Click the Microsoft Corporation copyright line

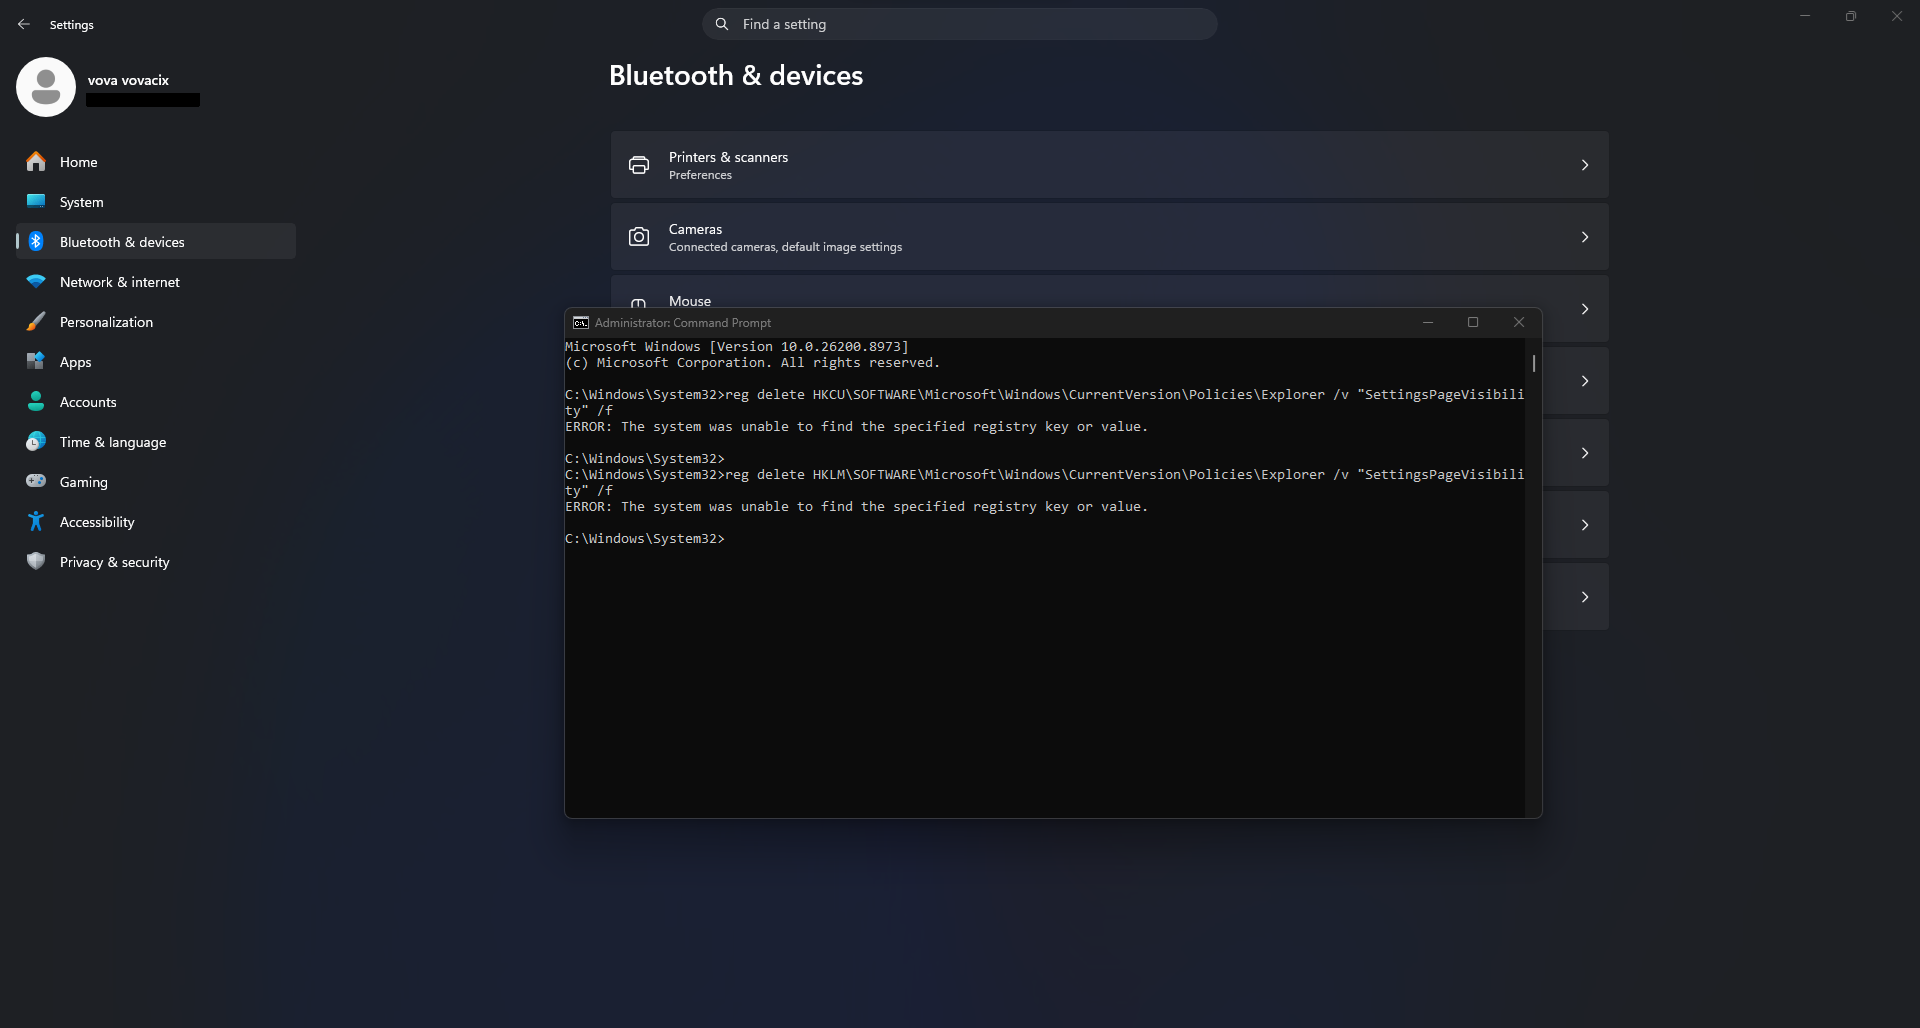coord(753,362)
